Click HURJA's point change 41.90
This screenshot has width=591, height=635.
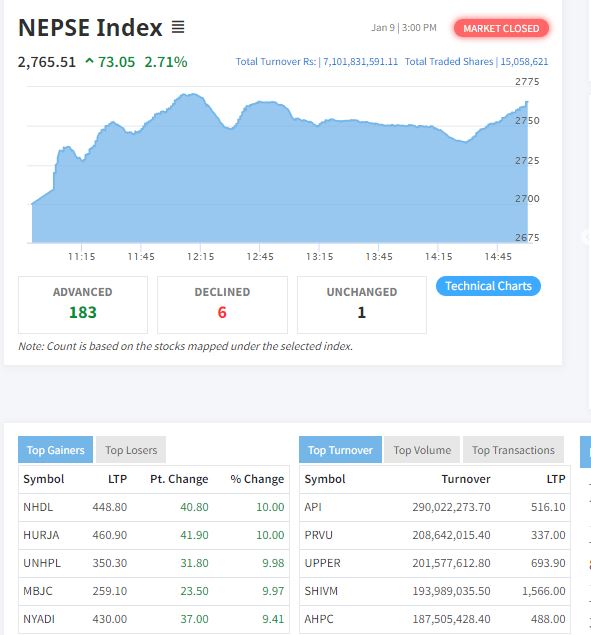click(194, 535)
